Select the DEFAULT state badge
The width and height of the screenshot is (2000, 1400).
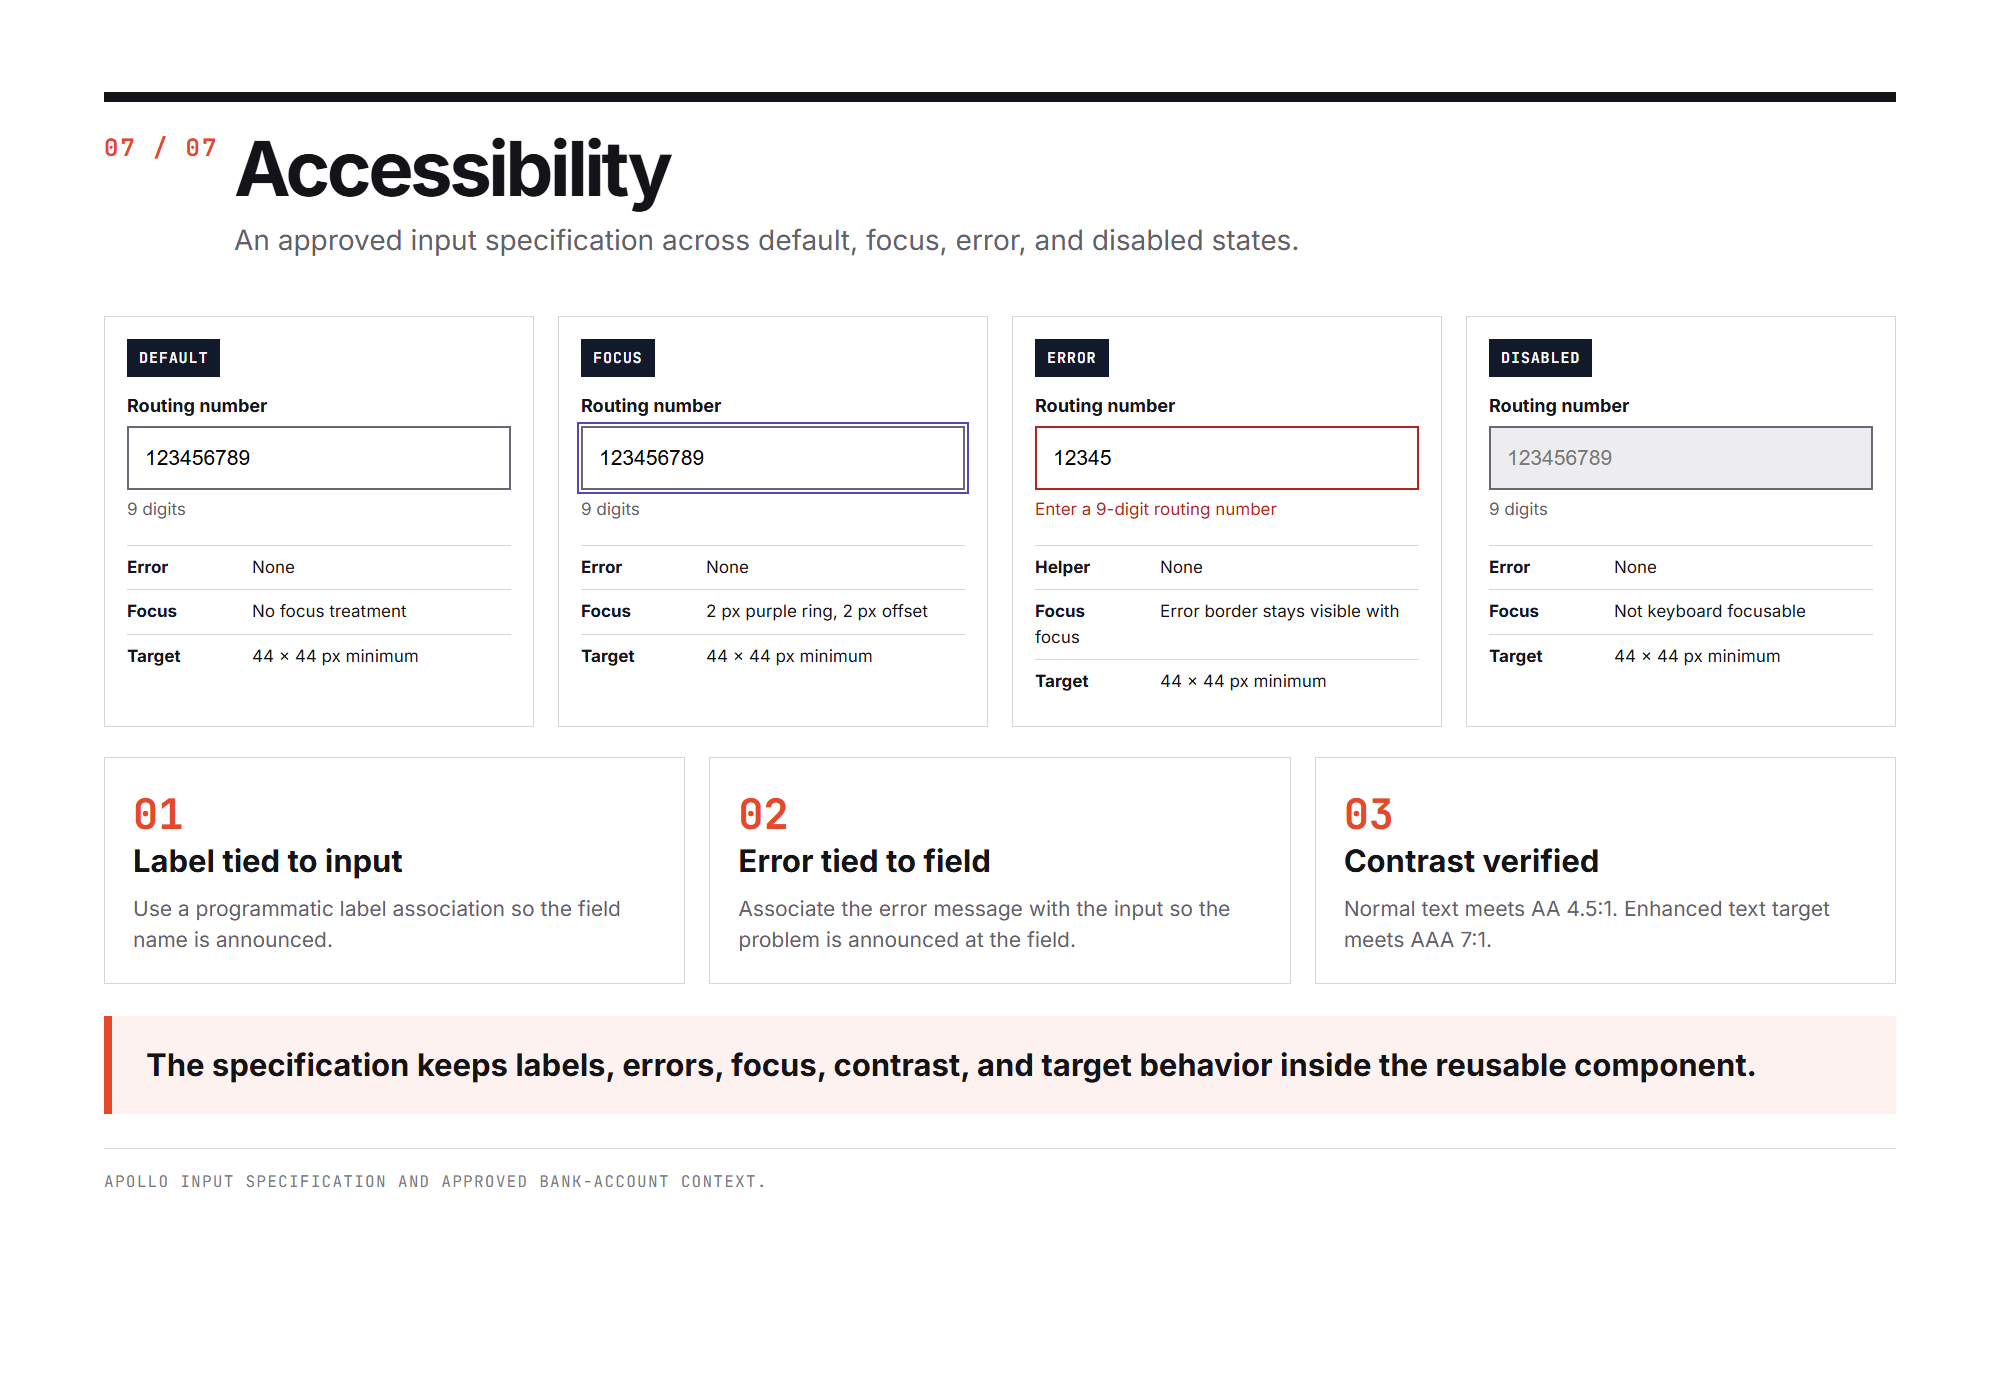click(x=173, y=358)
